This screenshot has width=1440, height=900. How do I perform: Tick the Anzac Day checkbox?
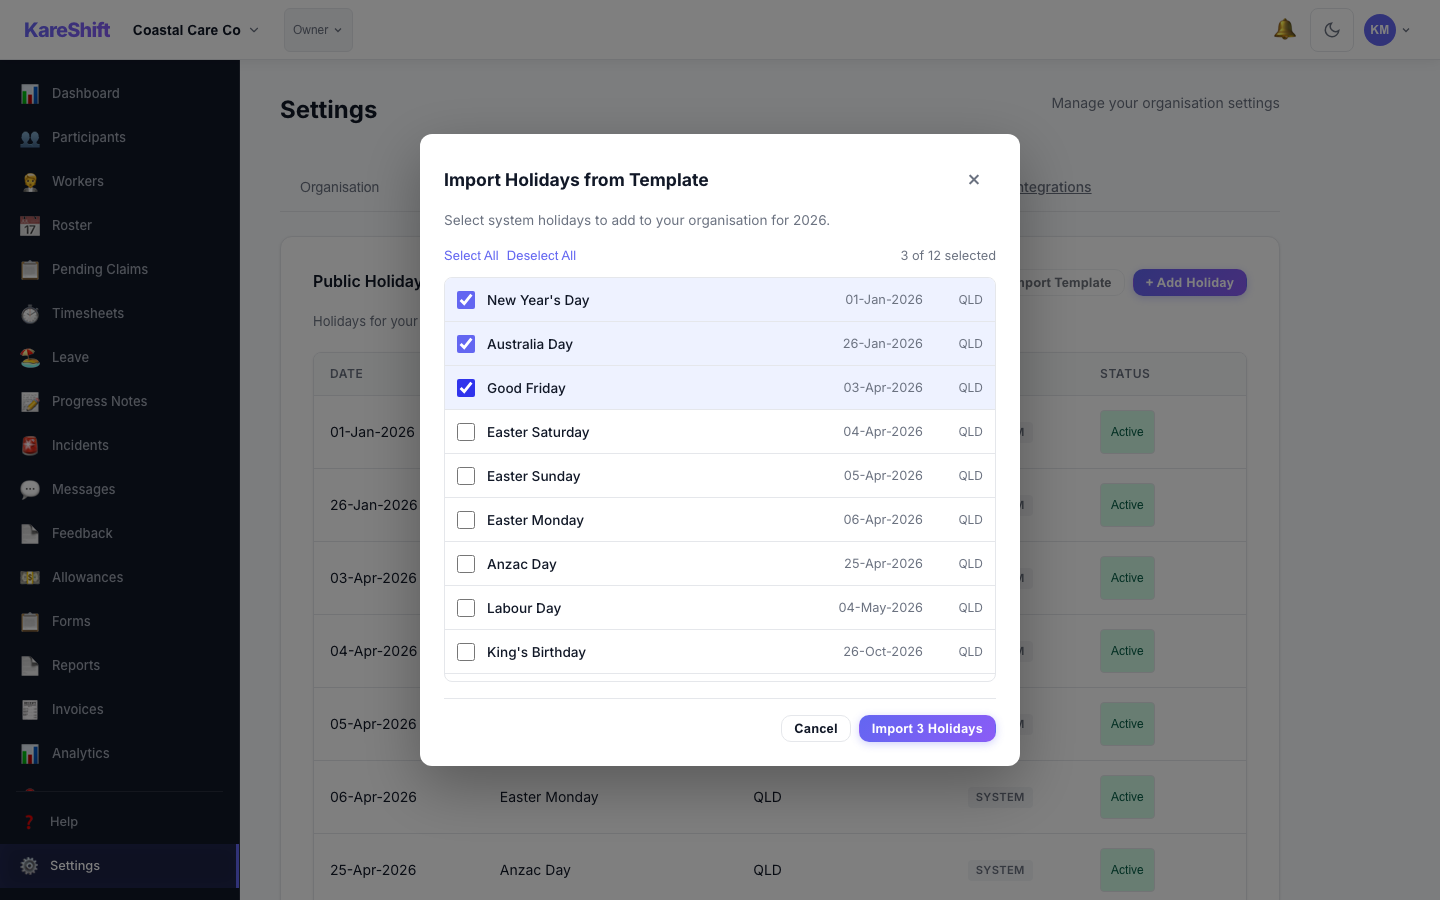pyautogui.click(x=466, y=564)
